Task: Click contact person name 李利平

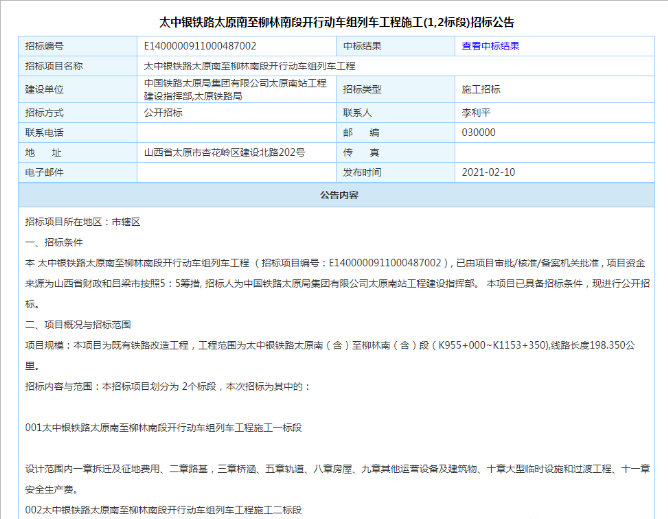Action: (477, 113)
